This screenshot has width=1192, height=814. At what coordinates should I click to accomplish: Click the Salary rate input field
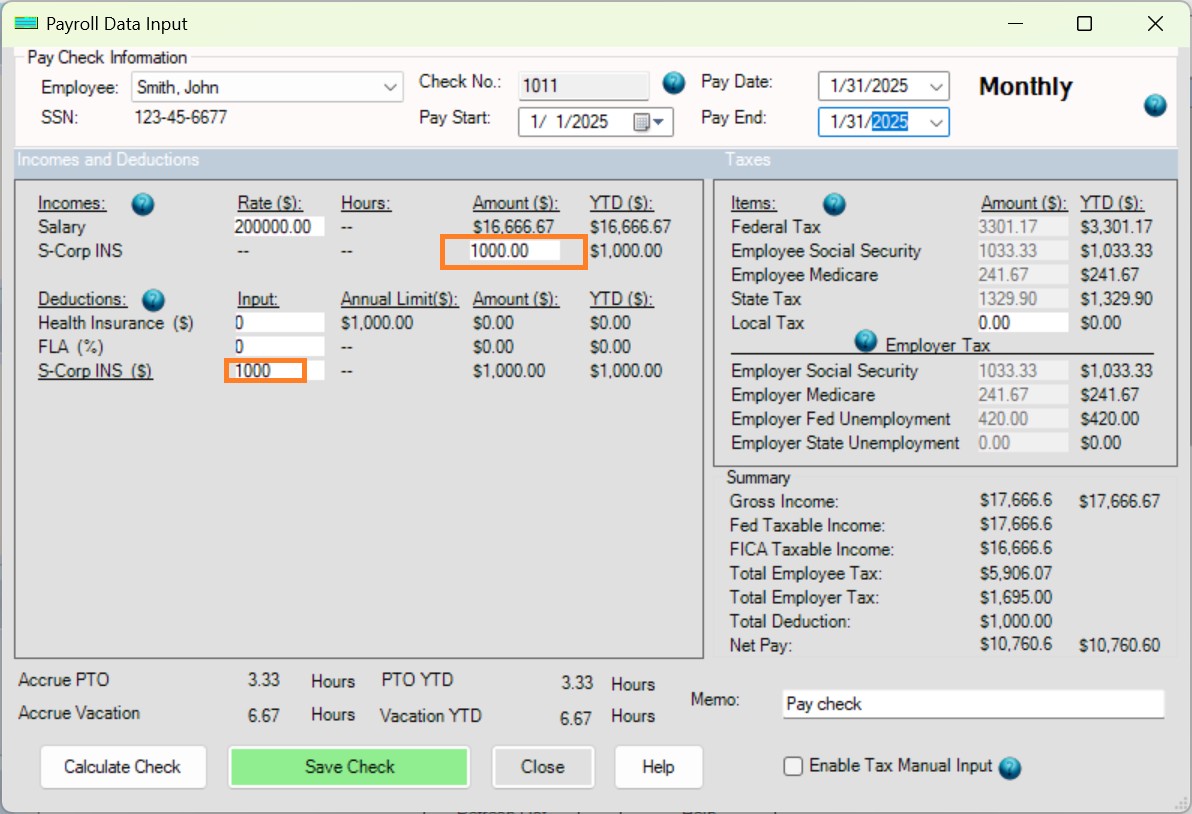tap(278, 227)
